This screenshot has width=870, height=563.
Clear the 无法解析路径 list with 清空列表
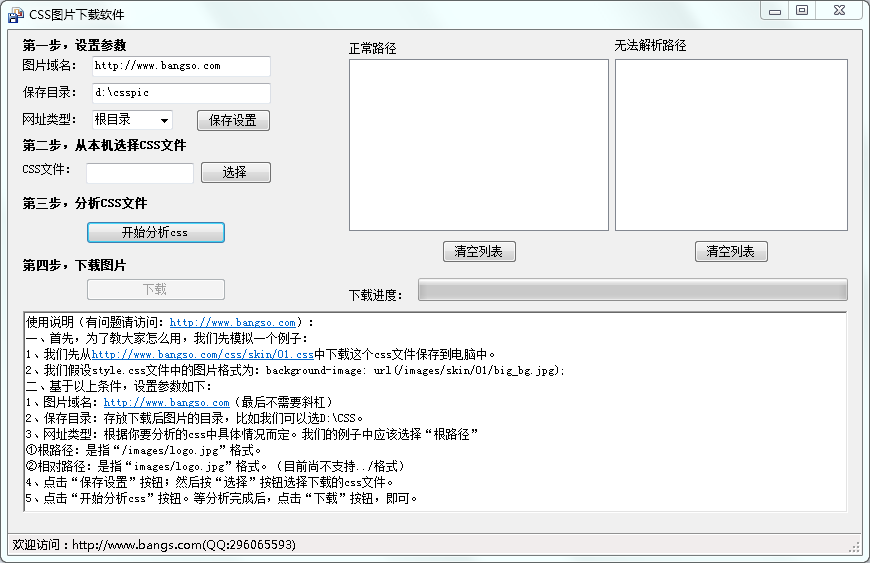click(731, 251)
